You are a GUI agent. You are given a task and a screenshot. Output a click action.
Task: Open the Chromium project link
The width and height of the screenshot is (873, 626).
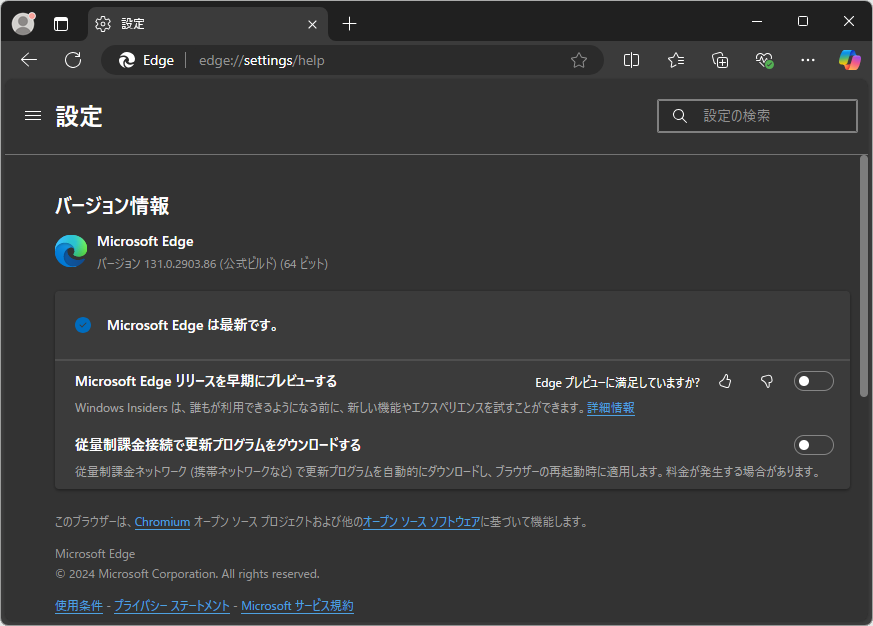click(162, 521)
